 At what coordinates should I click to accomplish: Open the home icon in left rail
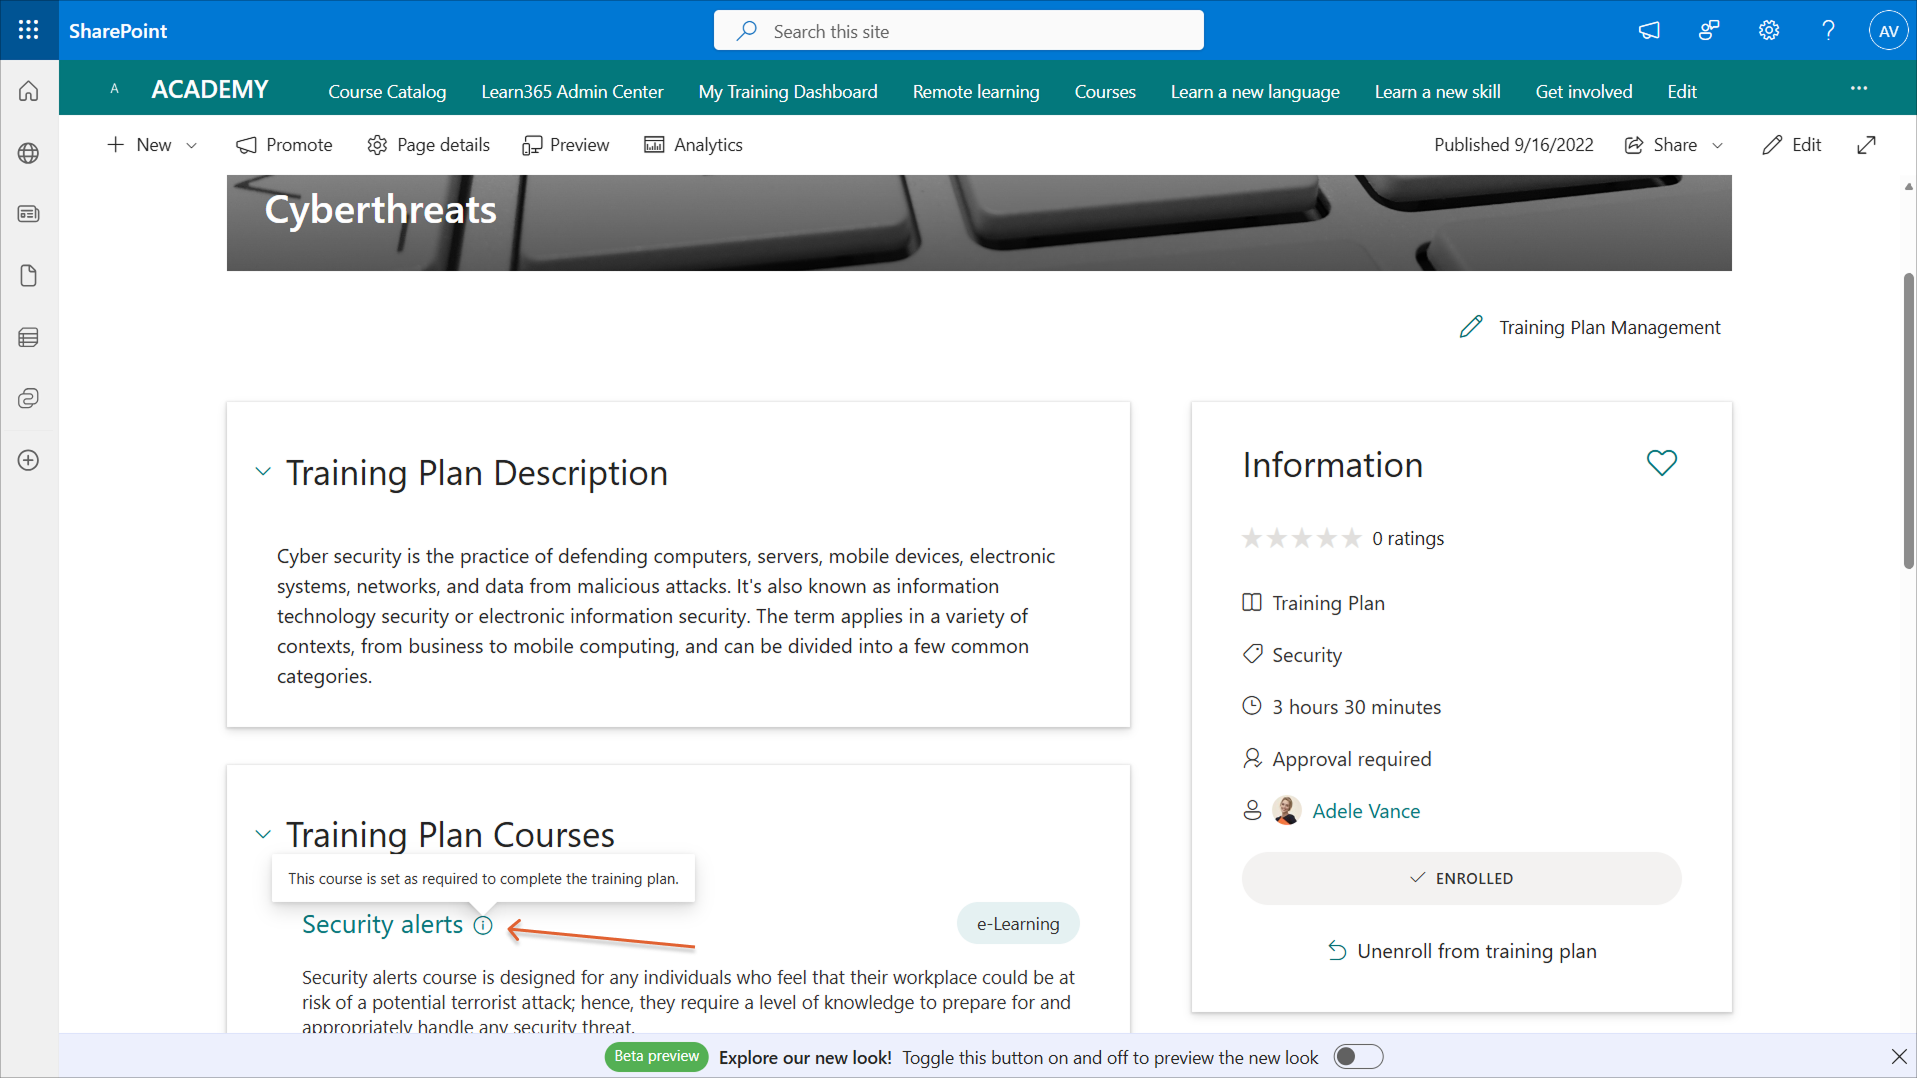point(29,91)
